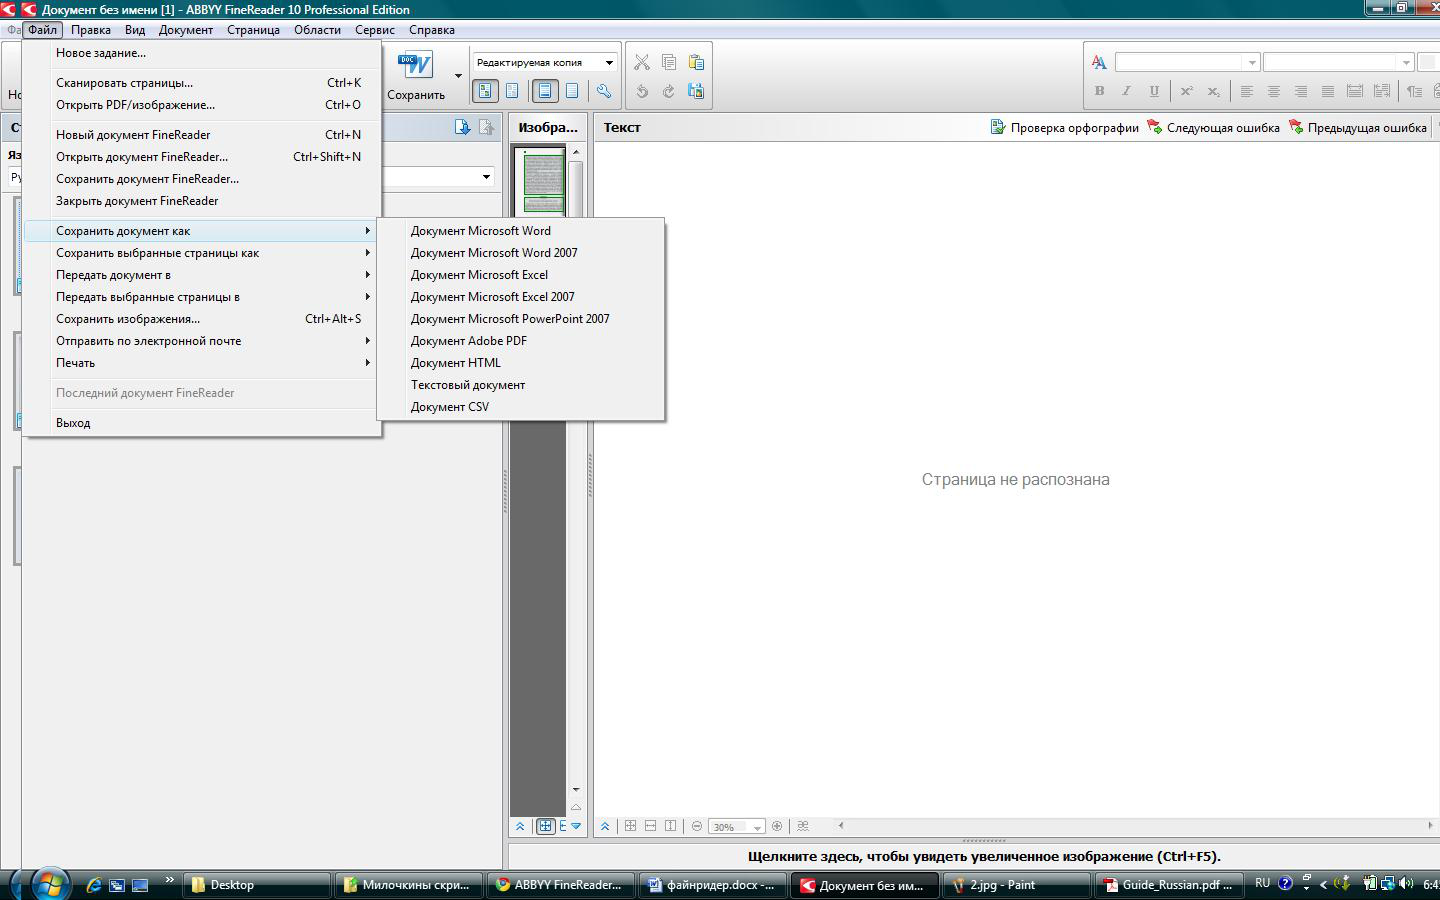The image size is (1440, 900).
Task: Open Internet Explorer quick launch icon
Action: click(x=94, y=885)
